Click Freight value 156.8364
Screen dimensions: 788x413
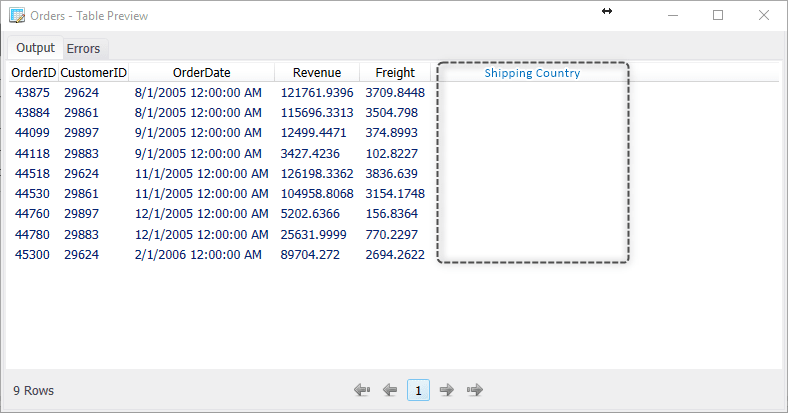391,214
